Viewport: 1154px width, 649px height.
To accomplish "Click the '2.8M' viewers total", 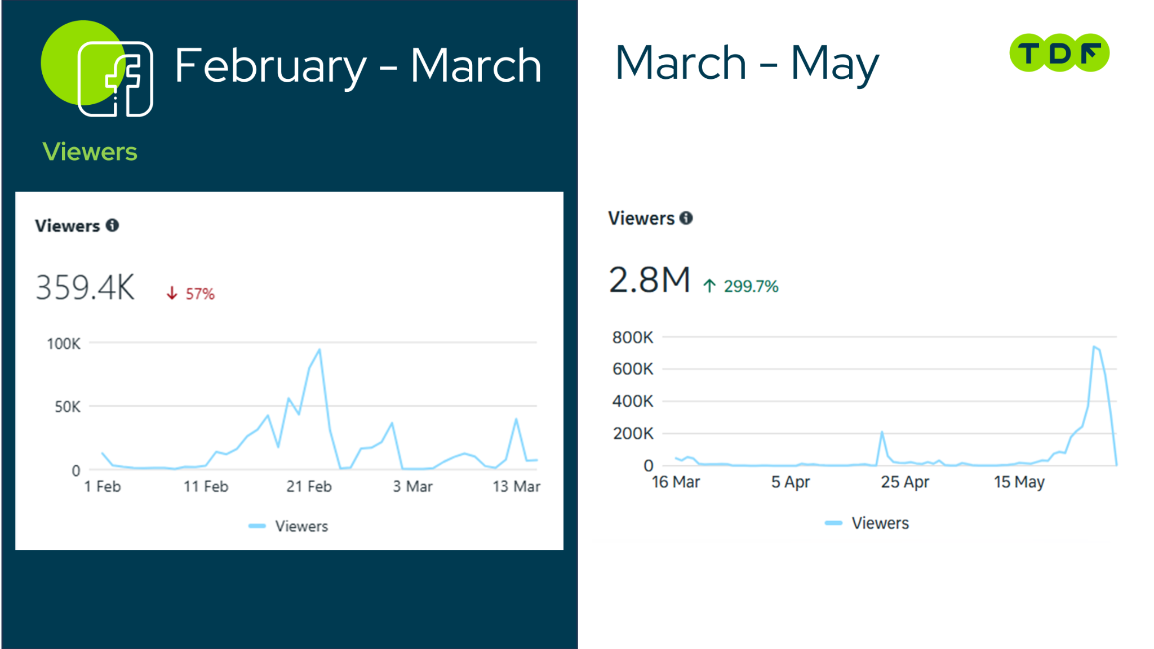I will 649,280.
